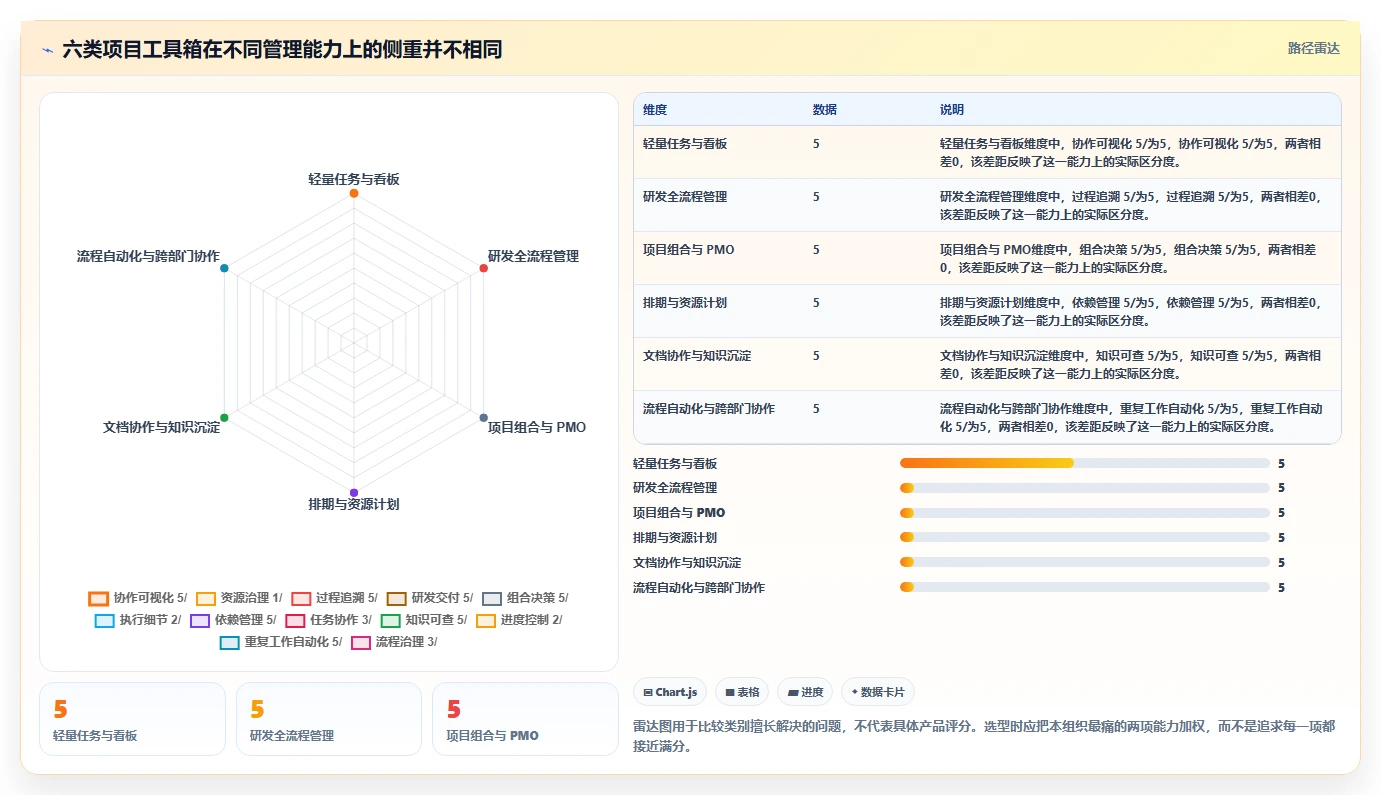Toggle the 过程追溯 legend series
The image size is (1381, 795).
point(334,598)
